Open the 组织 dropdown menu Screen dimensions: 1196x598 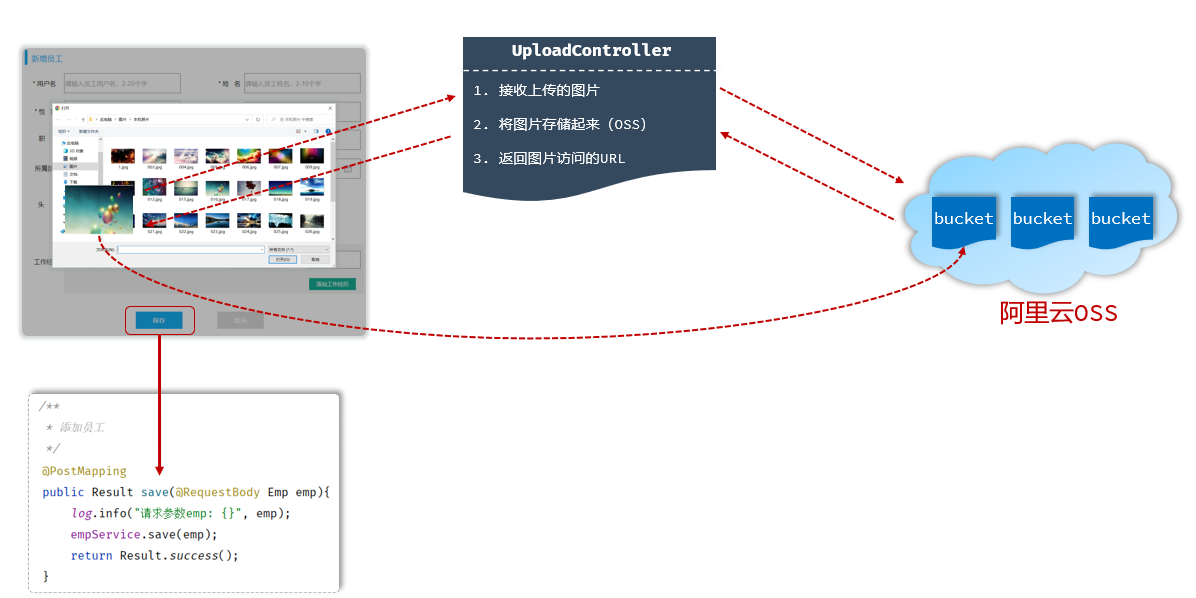pos(64,131)
